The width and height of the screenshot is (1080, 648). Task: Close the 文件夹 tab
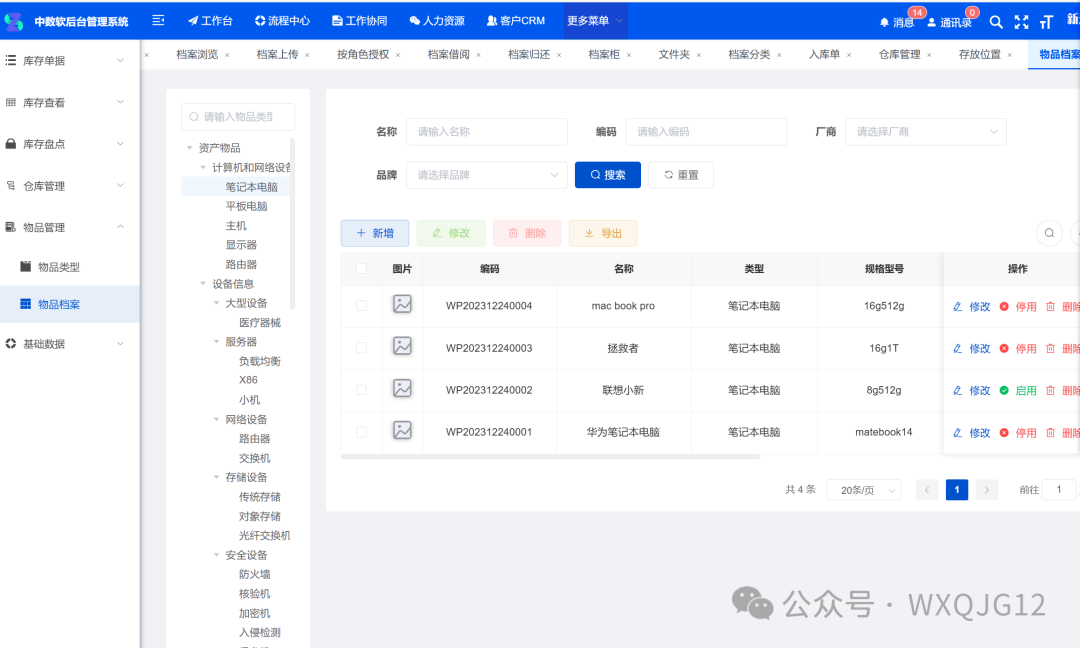[x=698, y=55]
